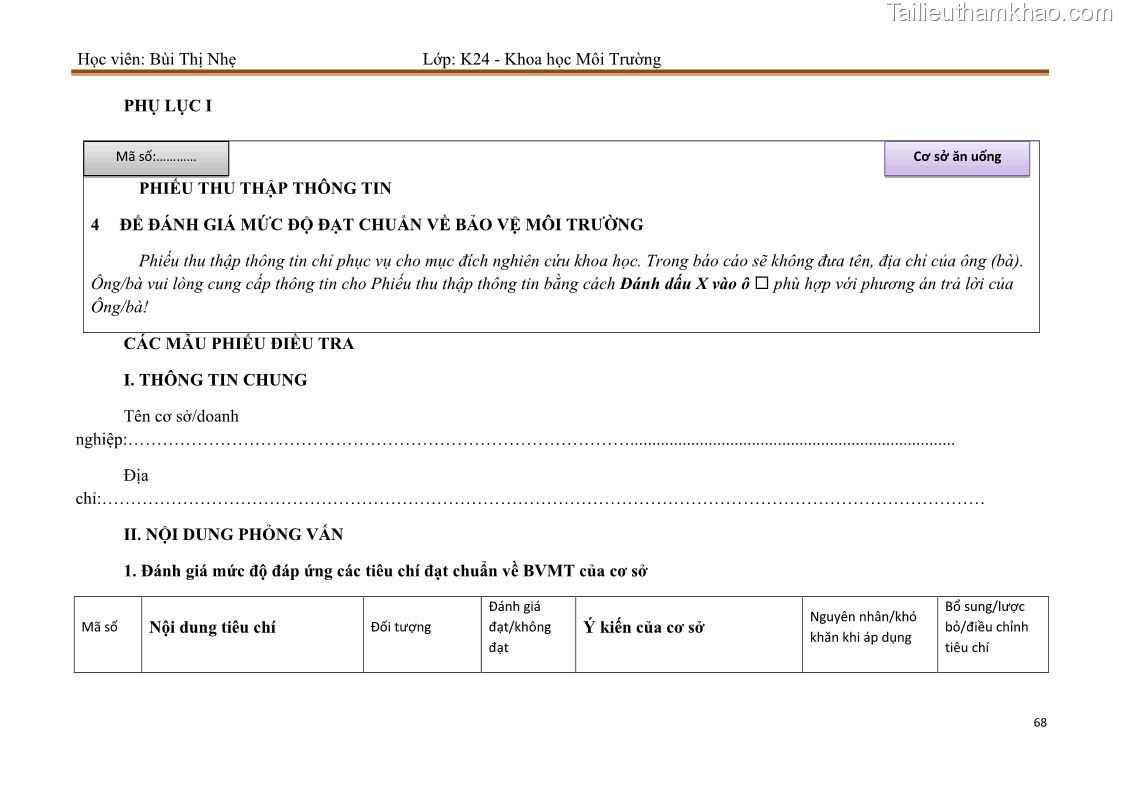This screenshot has width=1123, height=794.
Task: Click the "Đánh giá đạt/không đạt" header cell
Action: (x=520, y=627)
